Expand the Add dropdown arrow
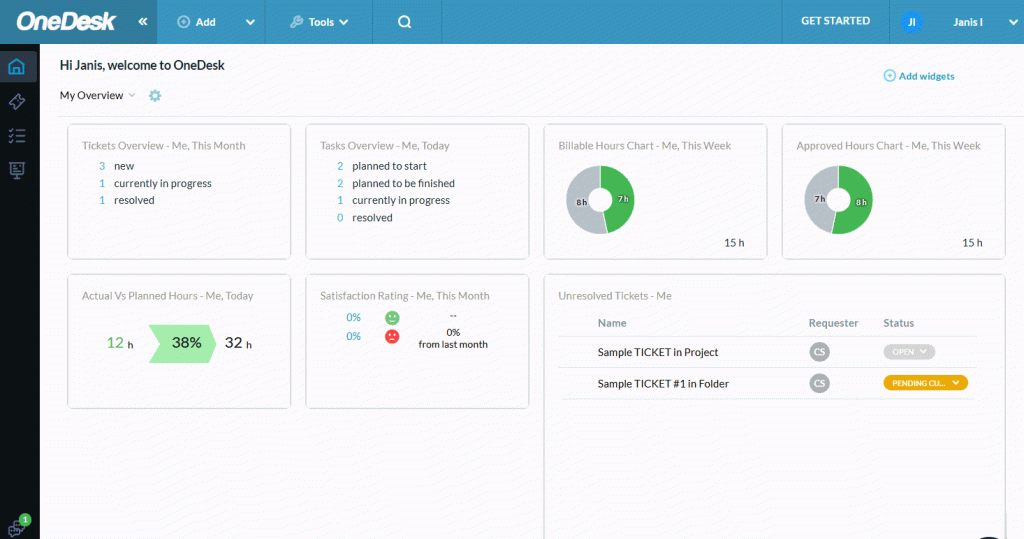The height and width of the screenshot is (539, 1024). point(250,22)
